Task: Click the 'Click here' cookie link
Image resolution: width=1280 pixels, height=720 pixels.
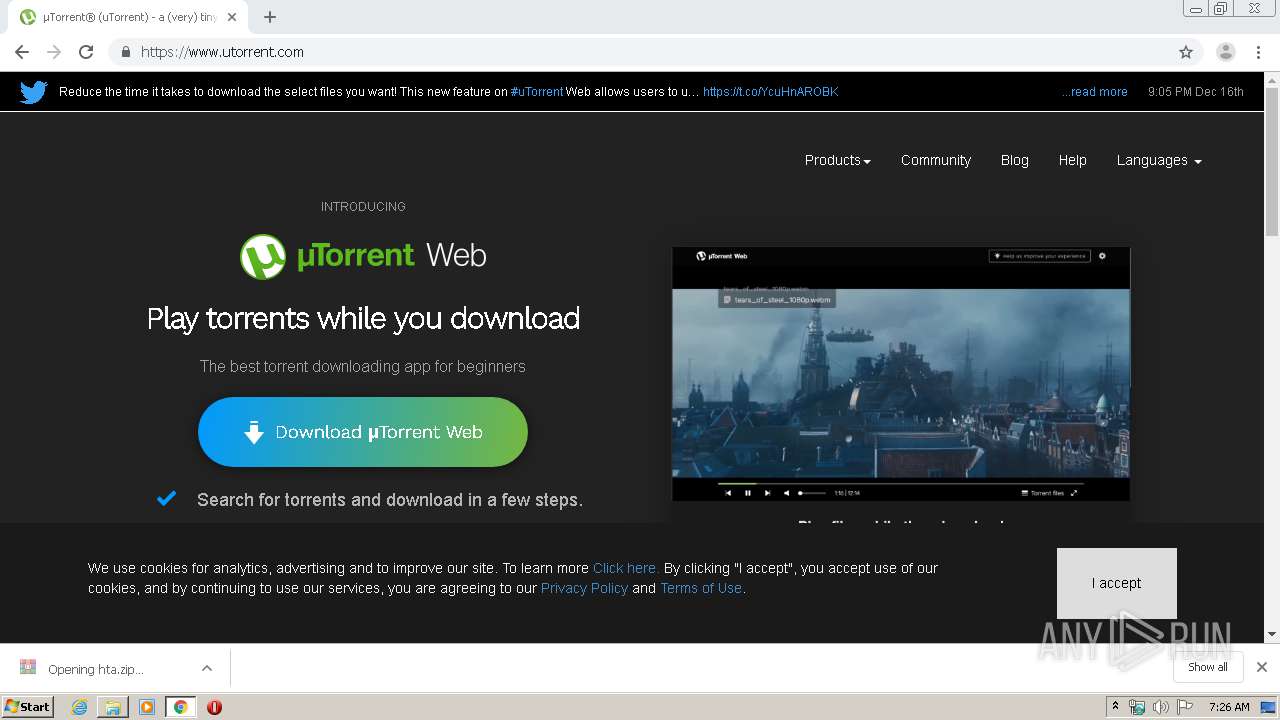Action: [x=624, y=568]
